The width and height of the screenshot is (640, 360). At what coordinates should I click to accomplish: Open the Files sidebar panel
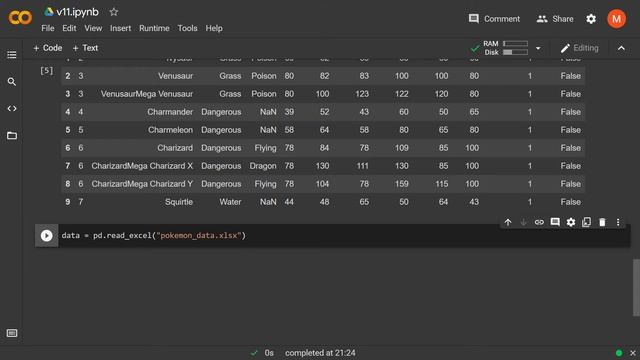12,136
